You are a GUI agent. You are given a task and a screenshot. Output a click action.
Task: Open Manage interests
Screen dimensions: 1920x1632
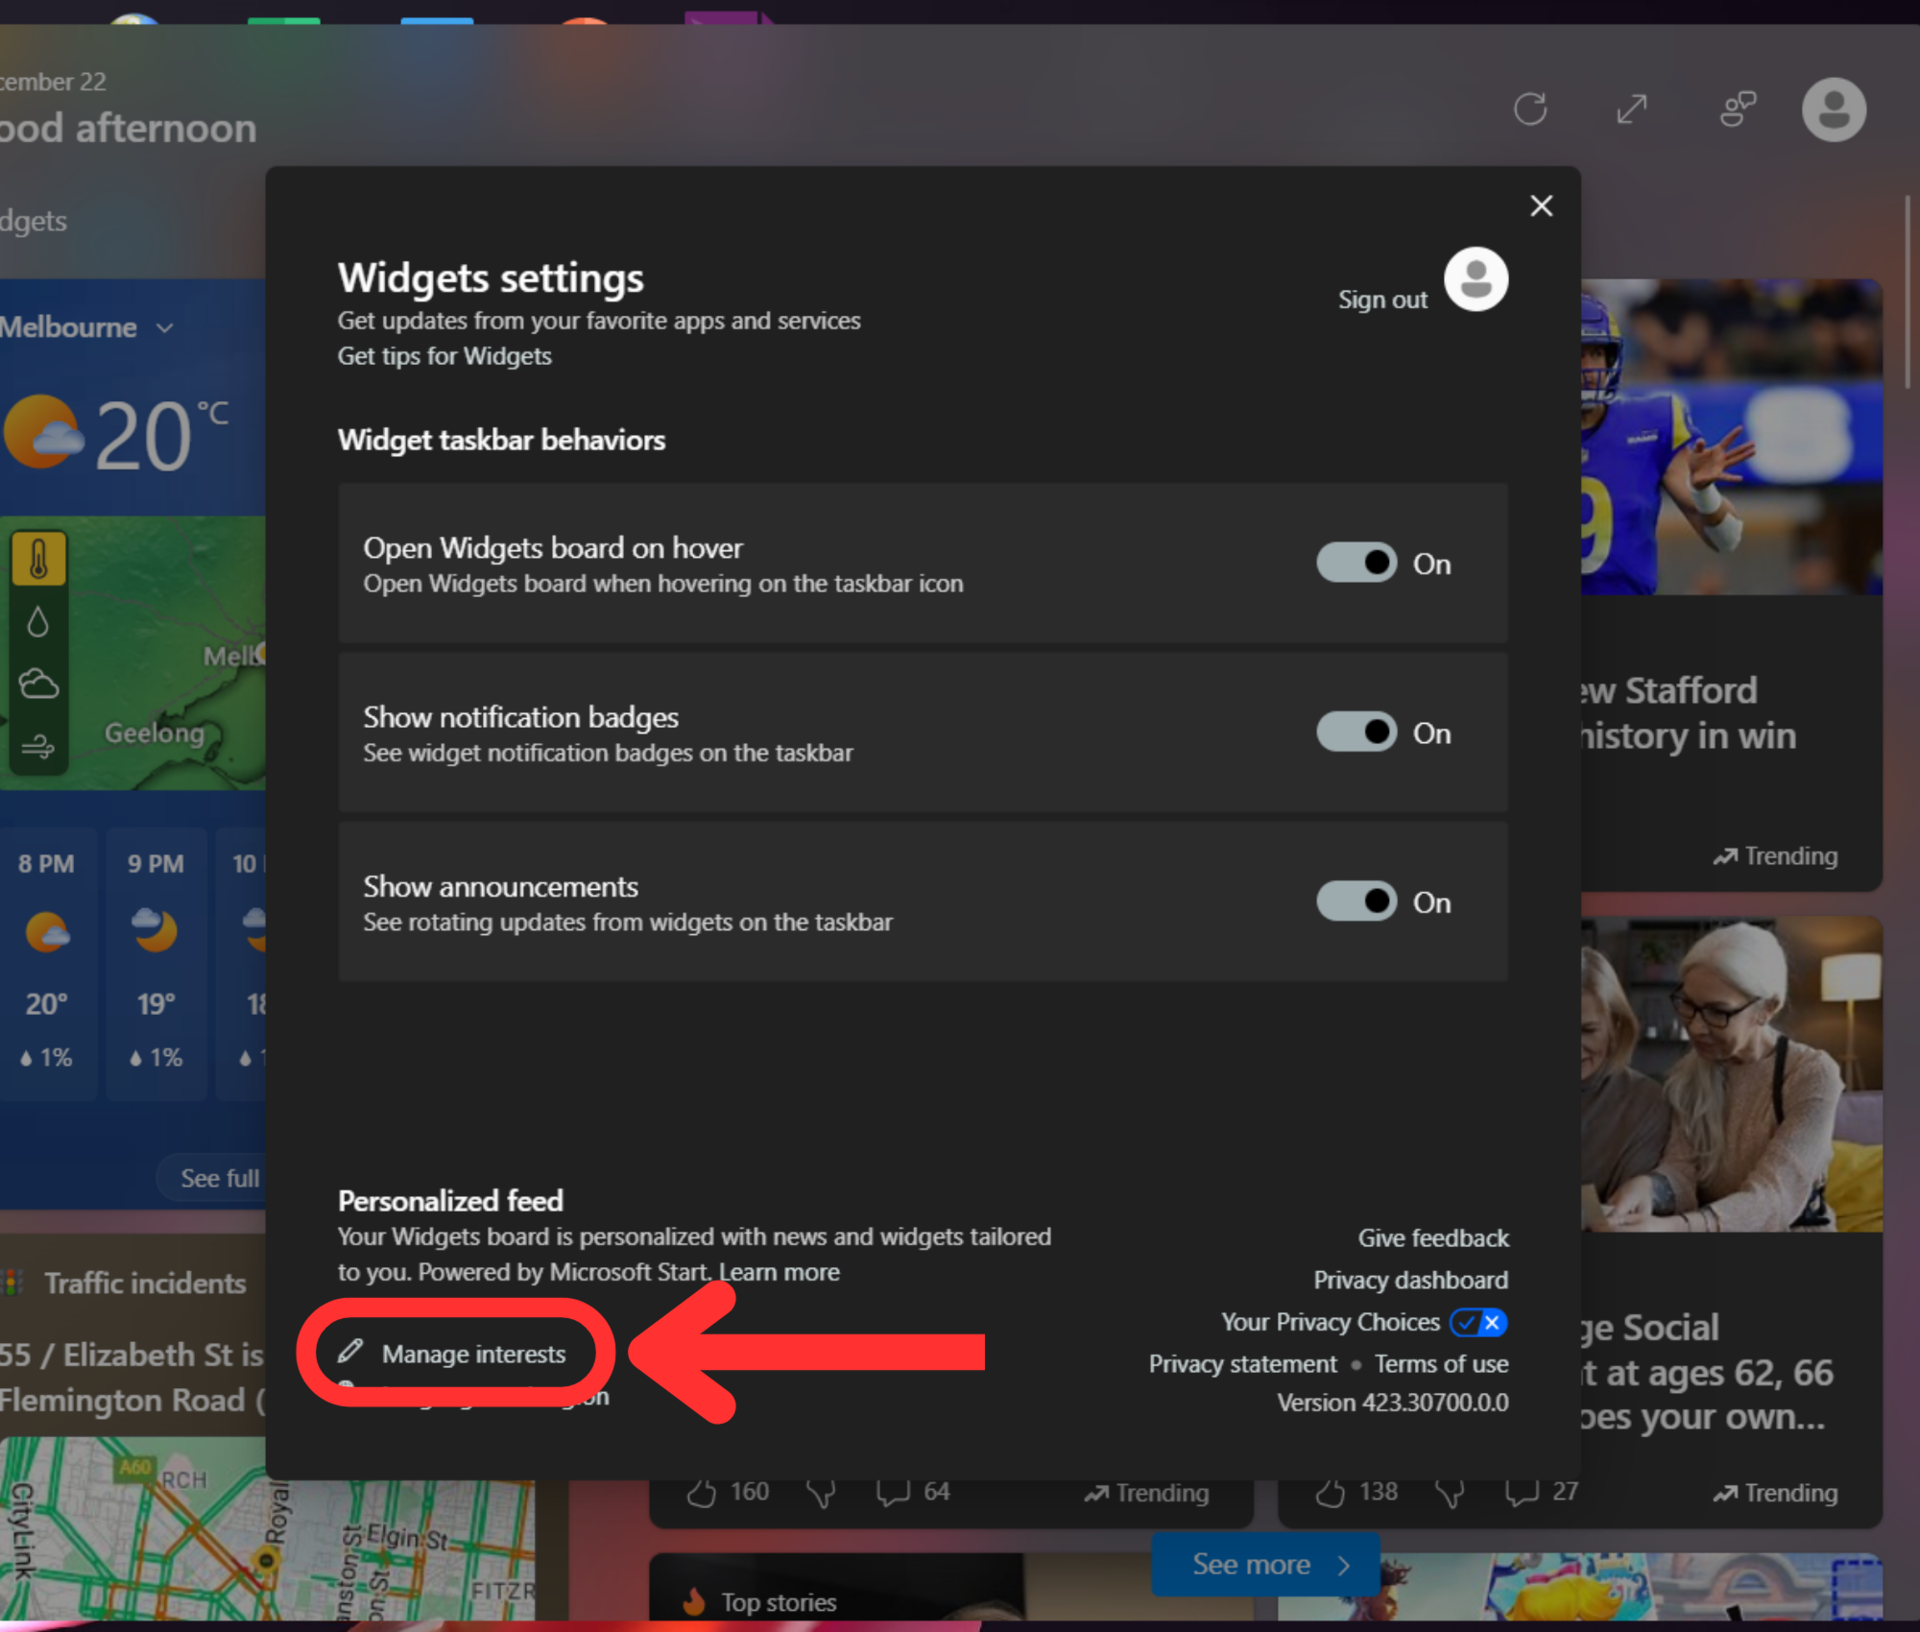(472, 1354)
